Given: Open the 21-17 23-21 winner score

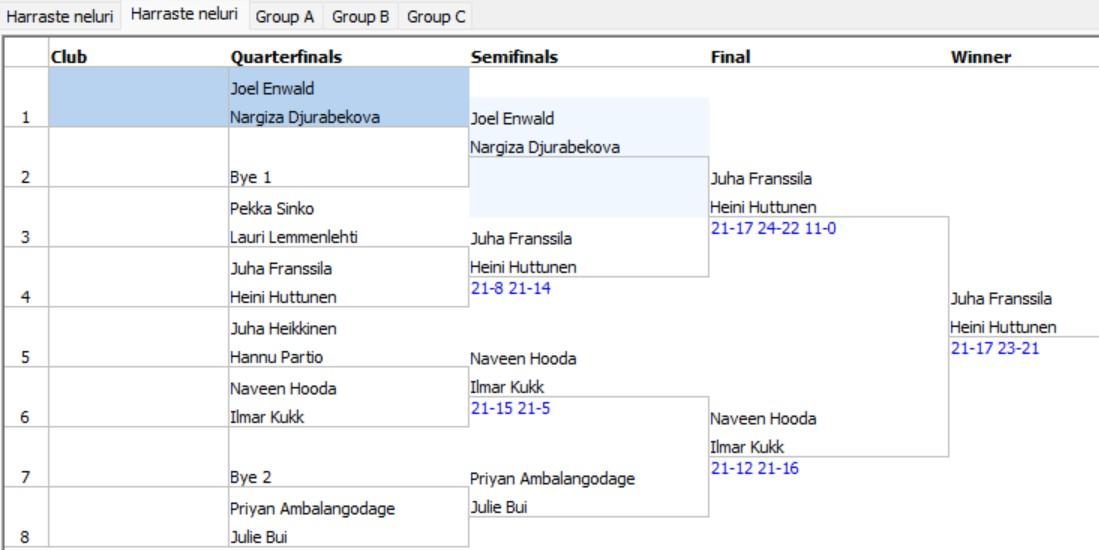Looking at the screenshot, I should 994,348.
